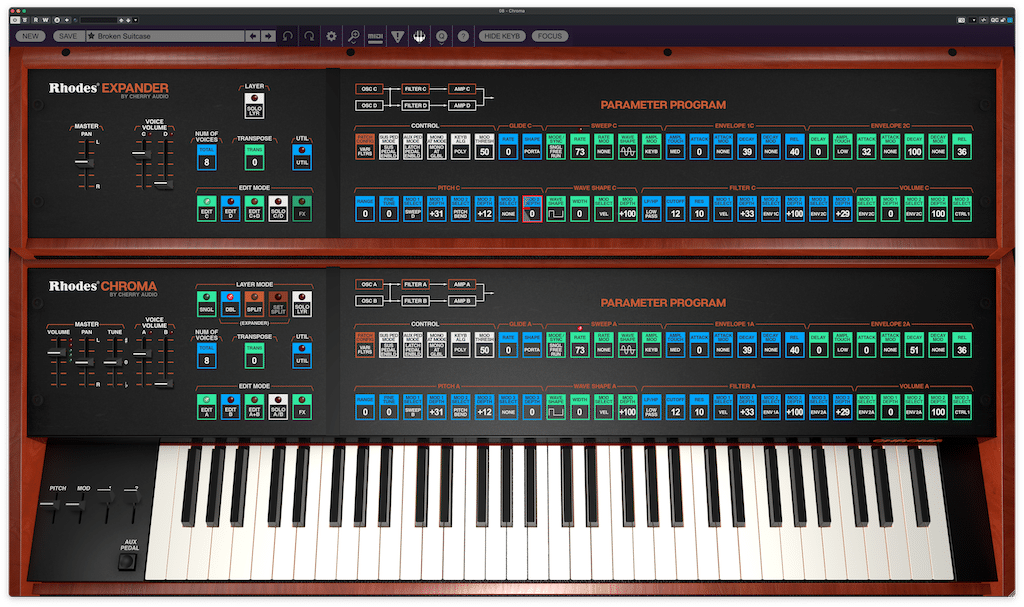Click the Undo arrow icon in toolbar
The width and height of the screenshot is (1024, 607).
pos(287,36)
